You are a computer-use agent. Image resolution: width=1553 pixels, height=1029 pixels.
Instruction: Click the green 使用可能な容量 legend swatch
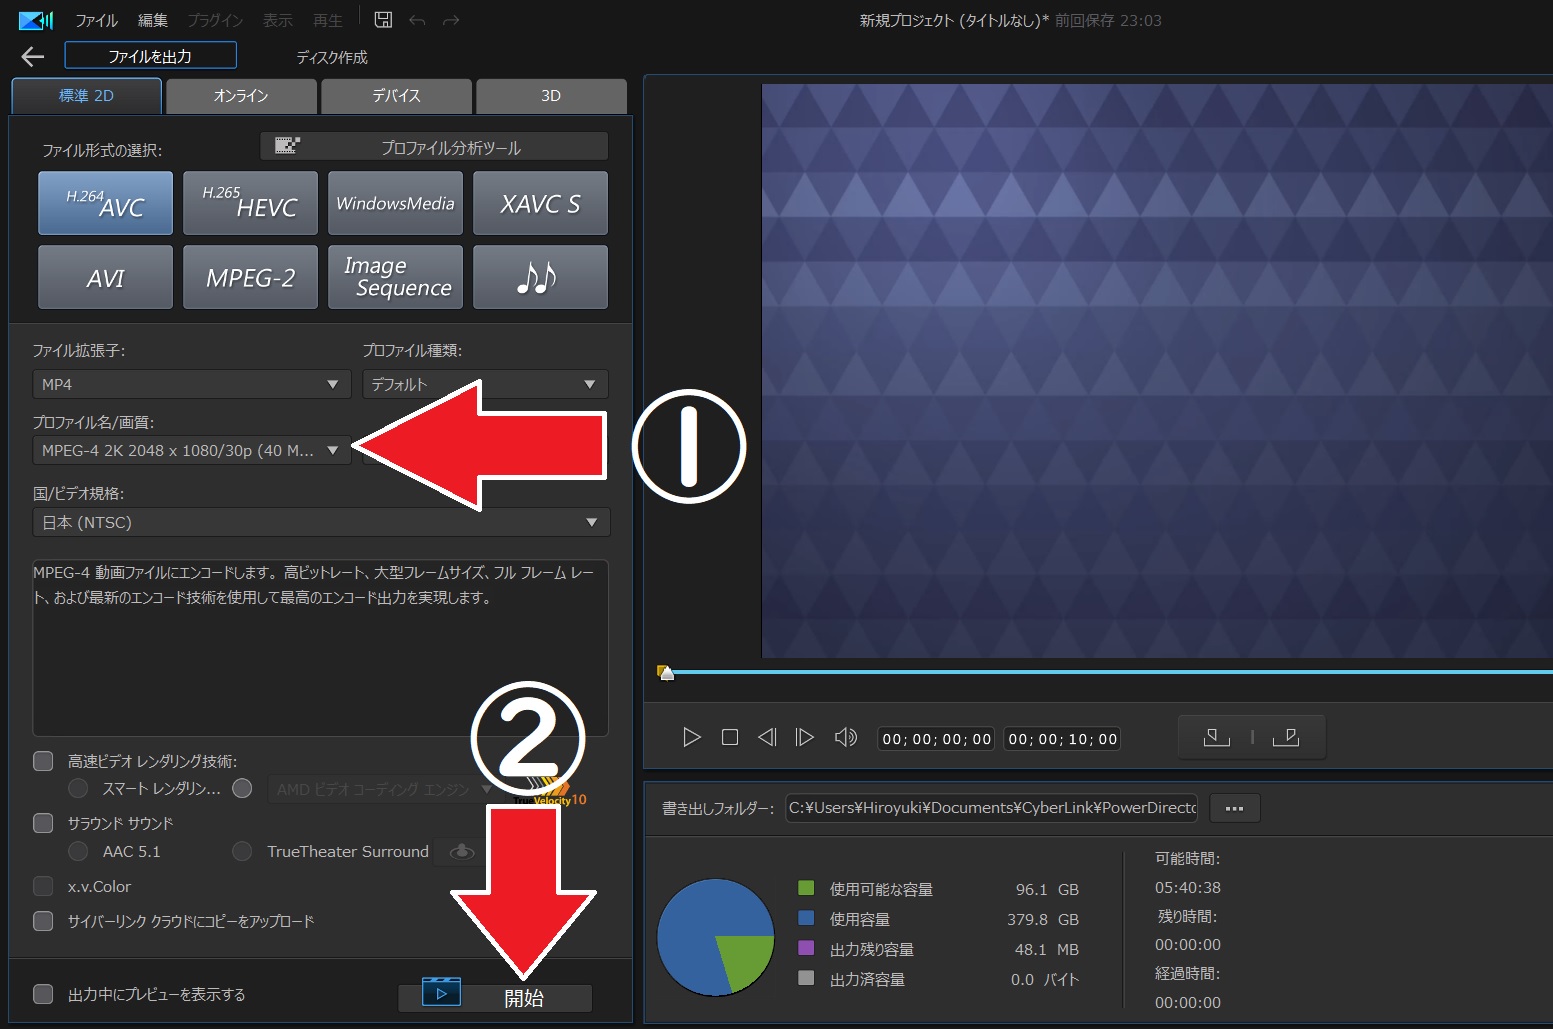point(806,888)
